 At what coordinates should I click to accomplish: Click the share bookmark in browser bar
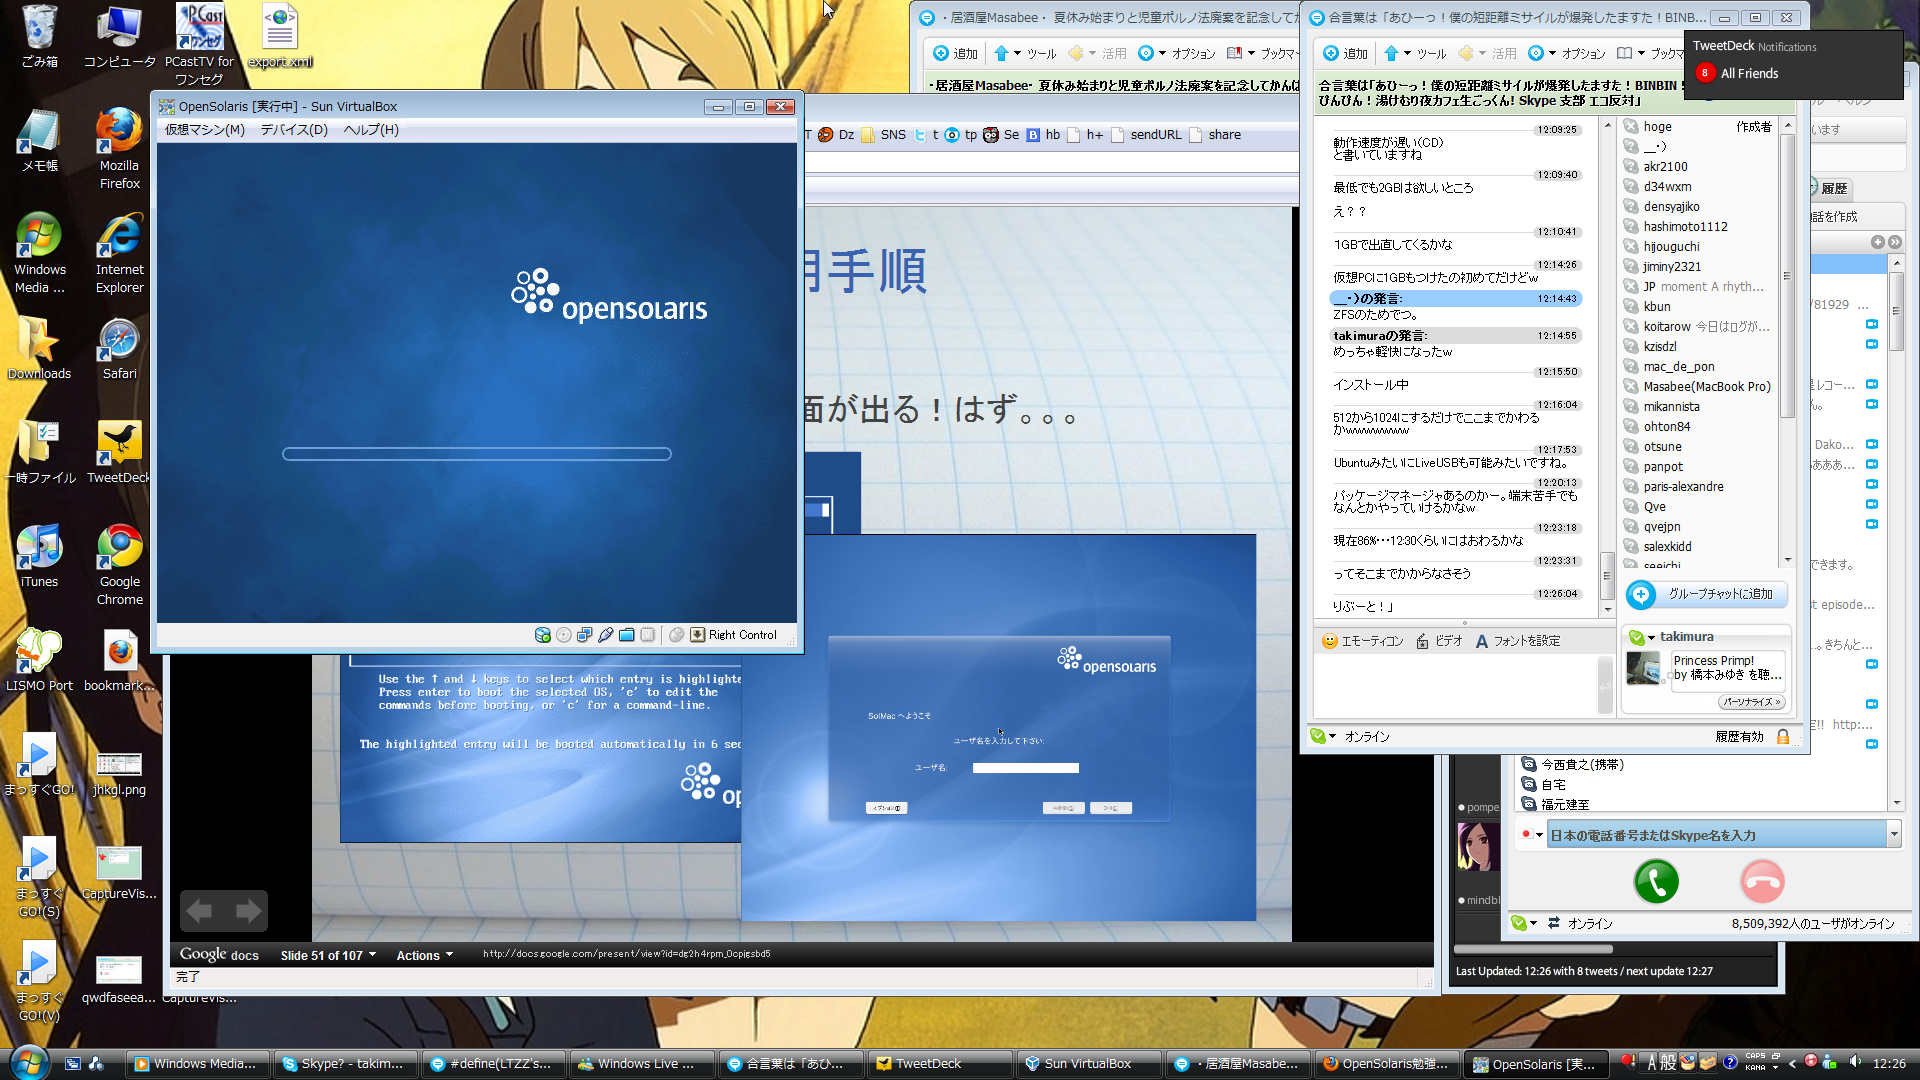pos(1215,135)
